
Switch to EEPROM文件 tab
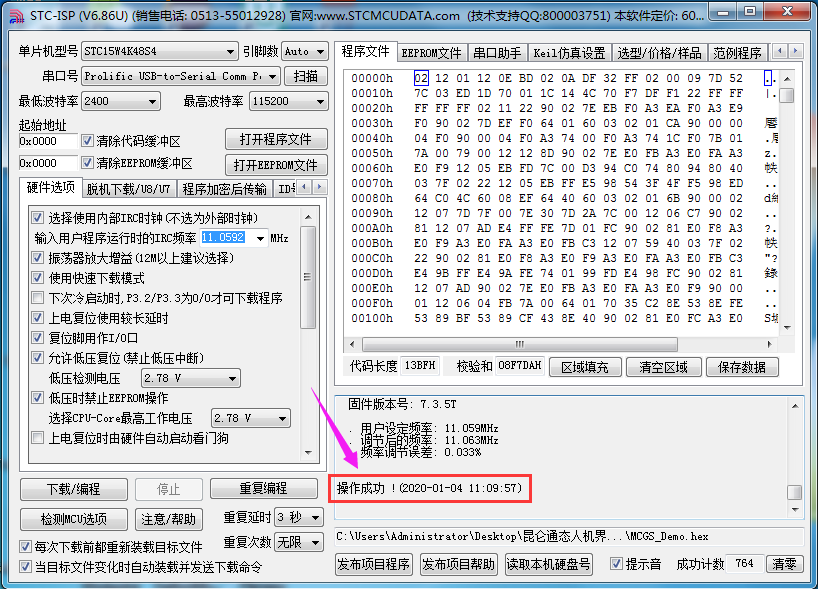pyautogui.click(x=431, y=53)
